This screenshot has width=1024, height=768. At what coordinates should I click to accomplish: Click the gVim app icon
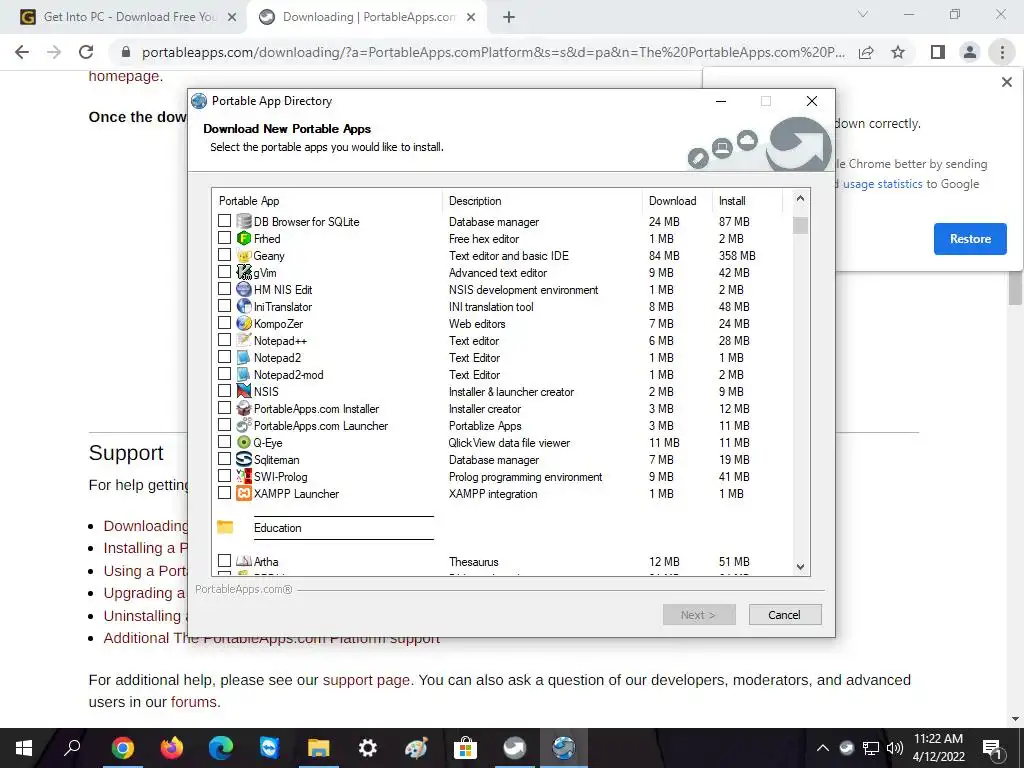244,272
